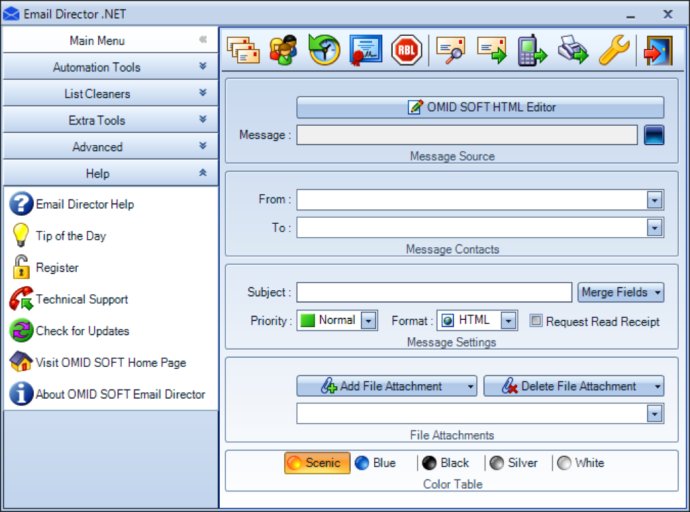This screenshot has width=690, height=512.
Task: Open settings with the wrench icon
Action: point(614,50)
